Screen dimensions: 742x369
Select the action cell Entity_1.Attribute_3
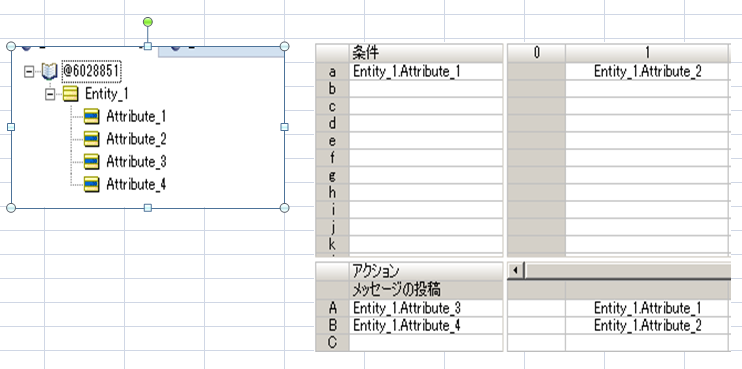(426, 308)
